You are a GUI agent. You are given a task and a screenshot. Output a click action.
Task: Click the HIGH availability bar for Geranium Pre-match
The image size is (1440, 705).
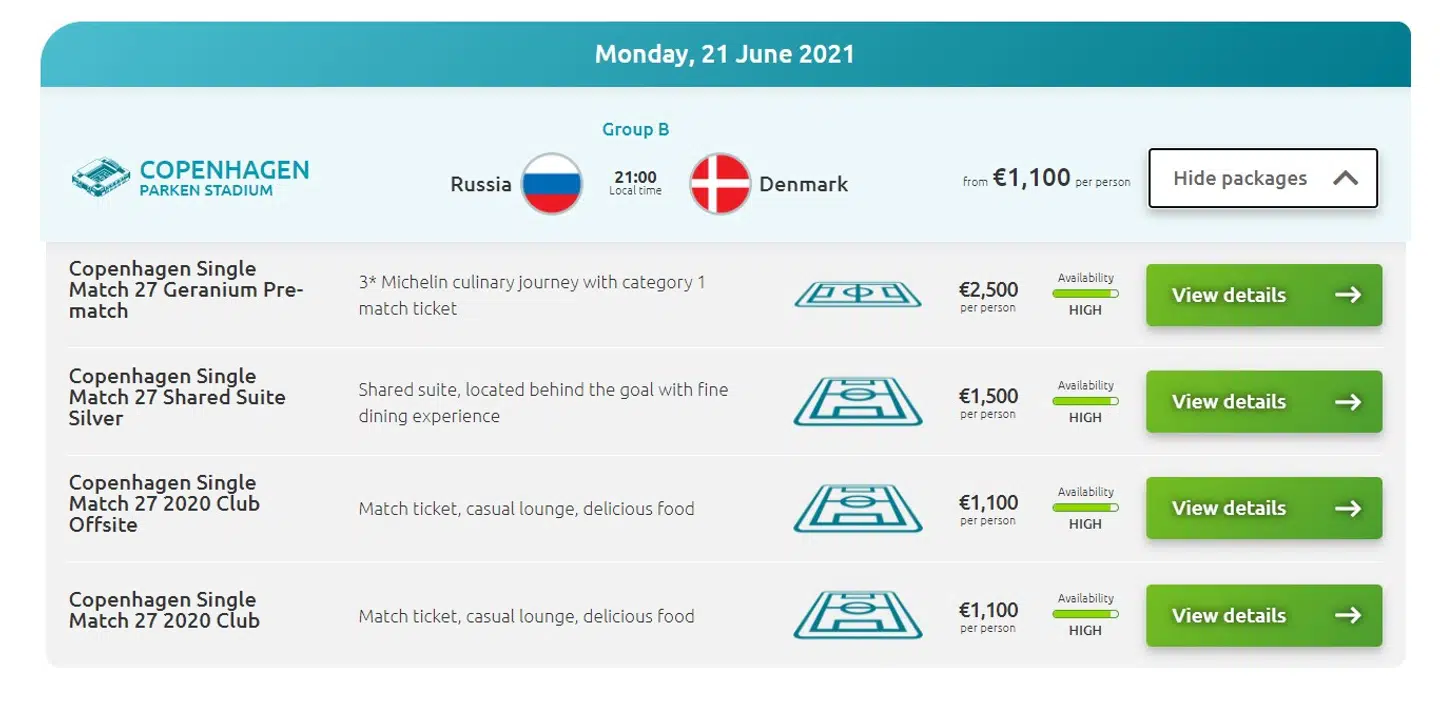[1085, 295]
